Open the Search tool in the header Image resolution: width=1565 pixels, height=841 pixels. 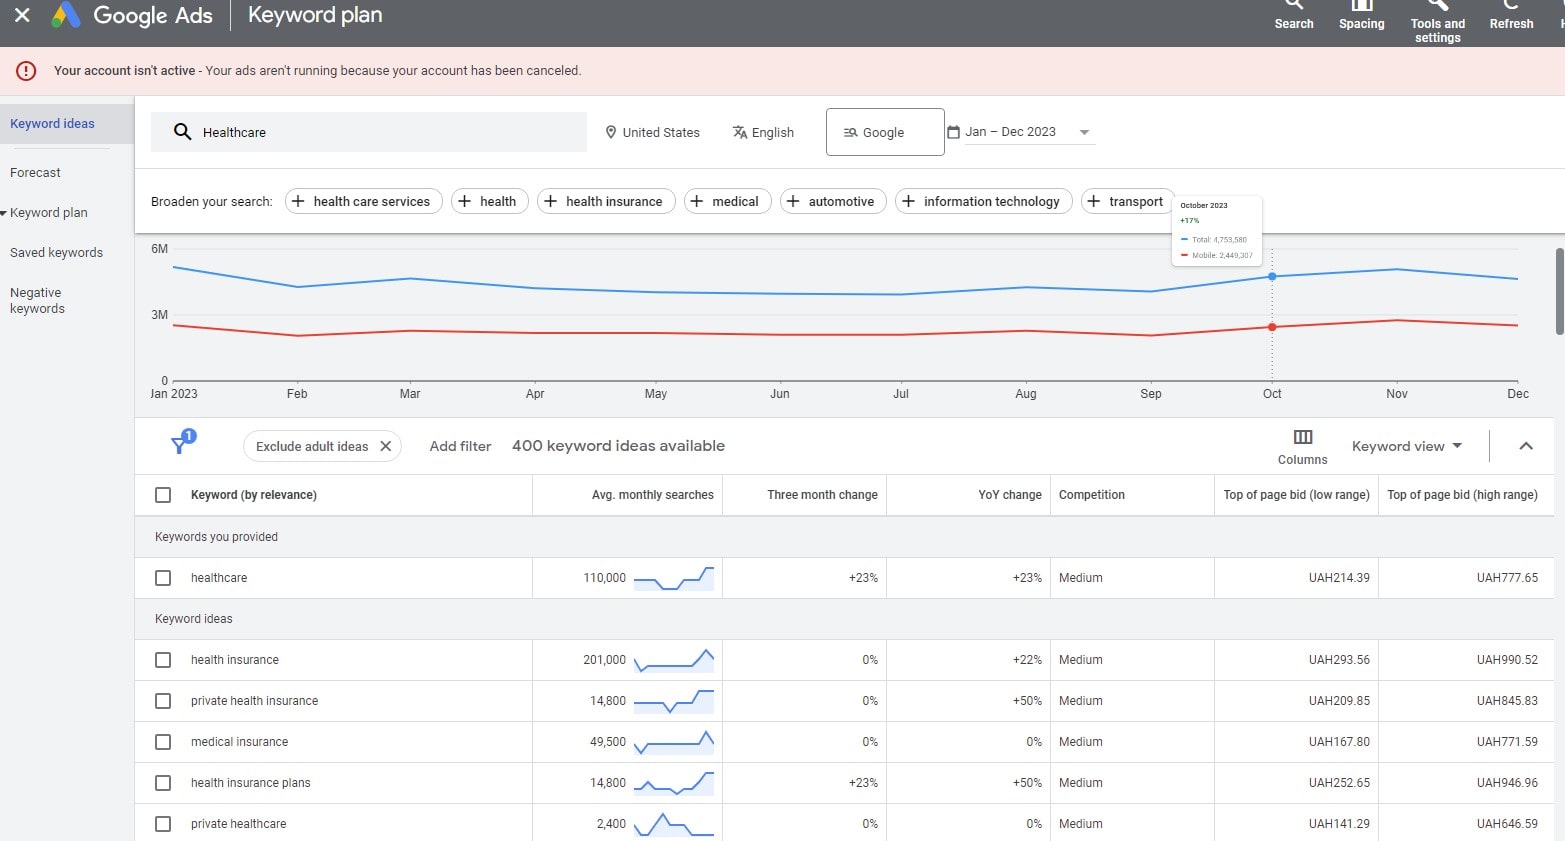coord(1293,15)
